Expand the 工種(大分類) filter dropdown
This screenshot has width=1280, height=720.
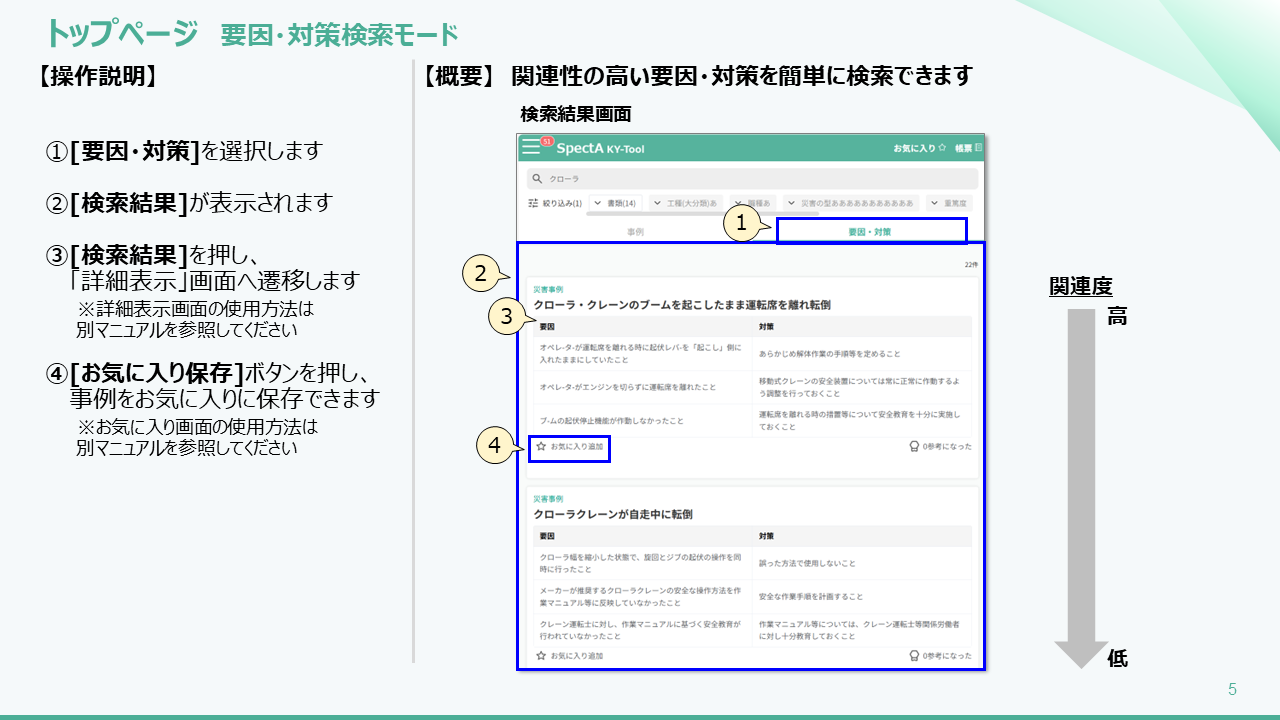point(685,203)
